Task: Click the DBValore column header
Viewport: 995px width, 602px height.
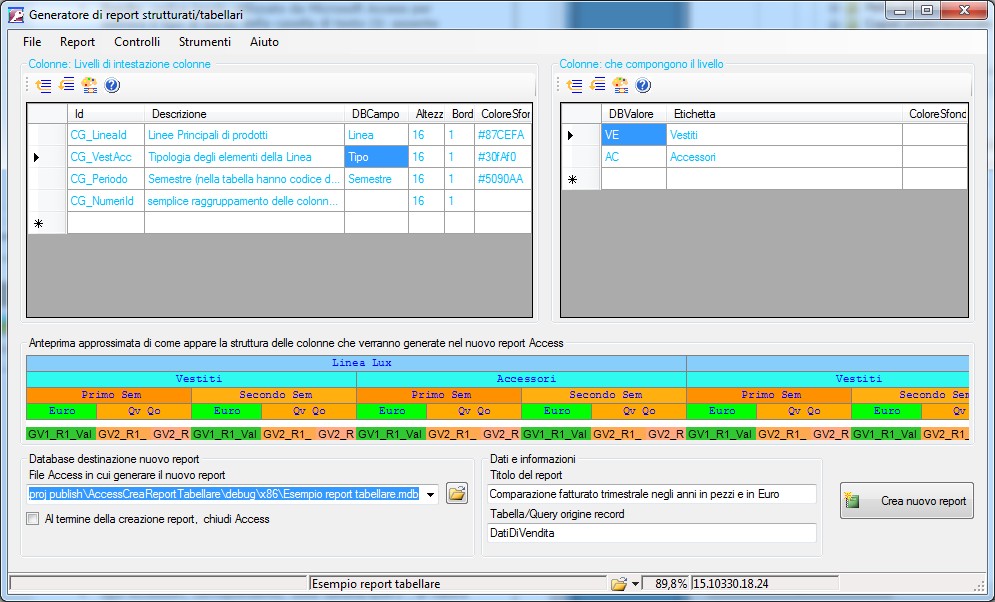Action: point(634,114)
